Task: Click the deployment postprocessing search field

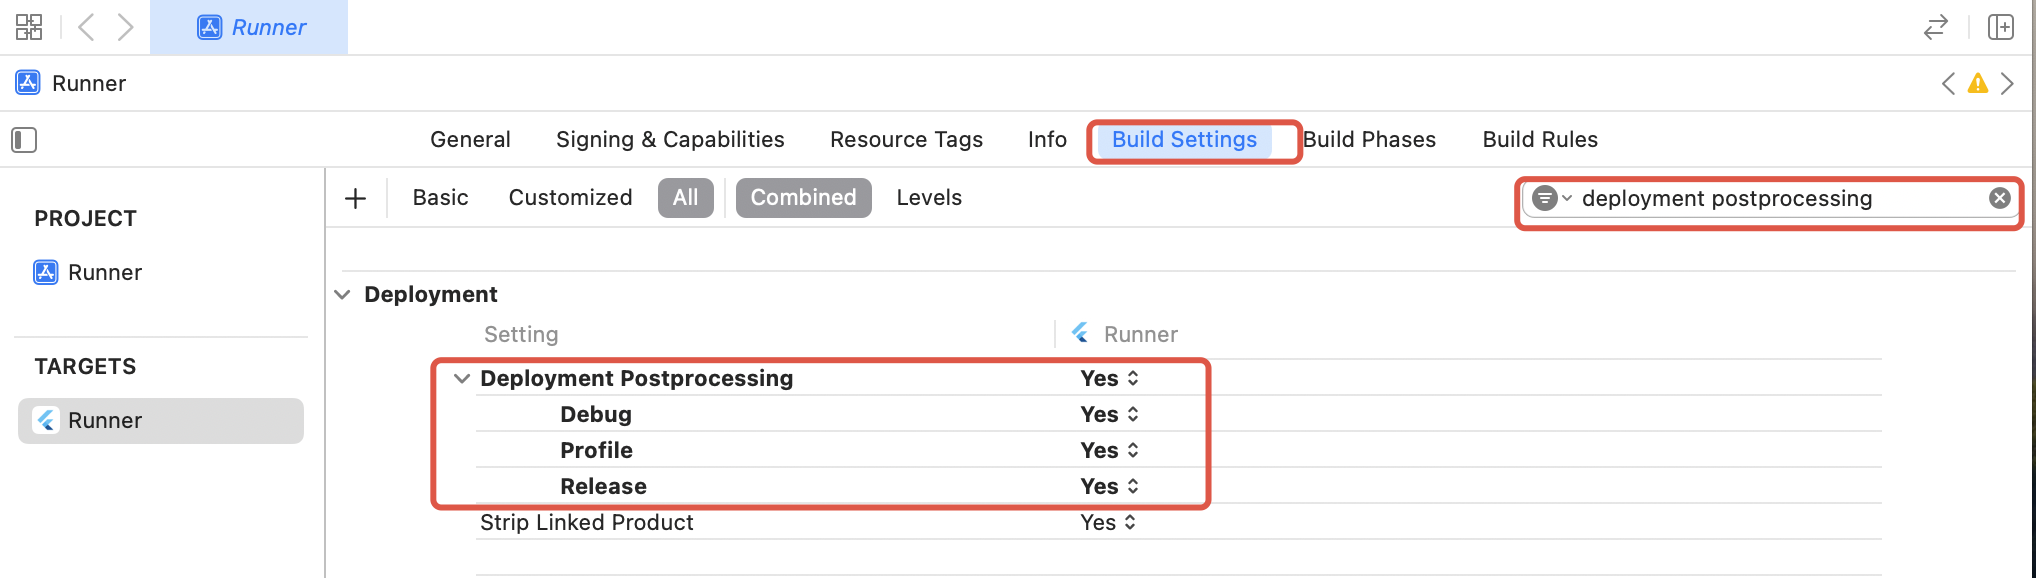Action: [x=1760, y=198]
